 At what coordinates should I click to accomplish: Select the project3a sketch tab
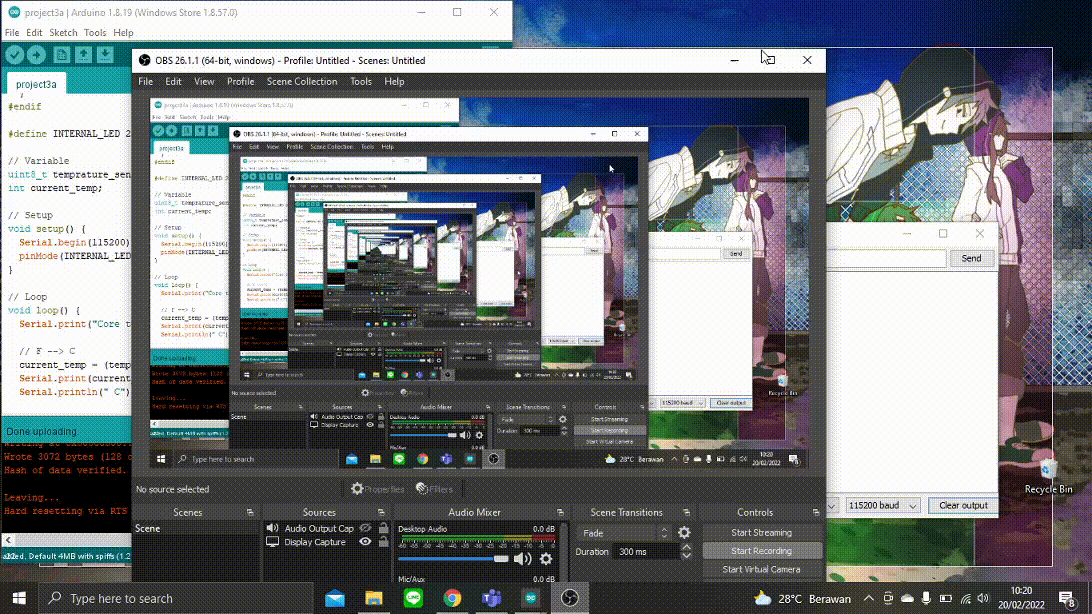pyautogui.click(x=36, y=84)
